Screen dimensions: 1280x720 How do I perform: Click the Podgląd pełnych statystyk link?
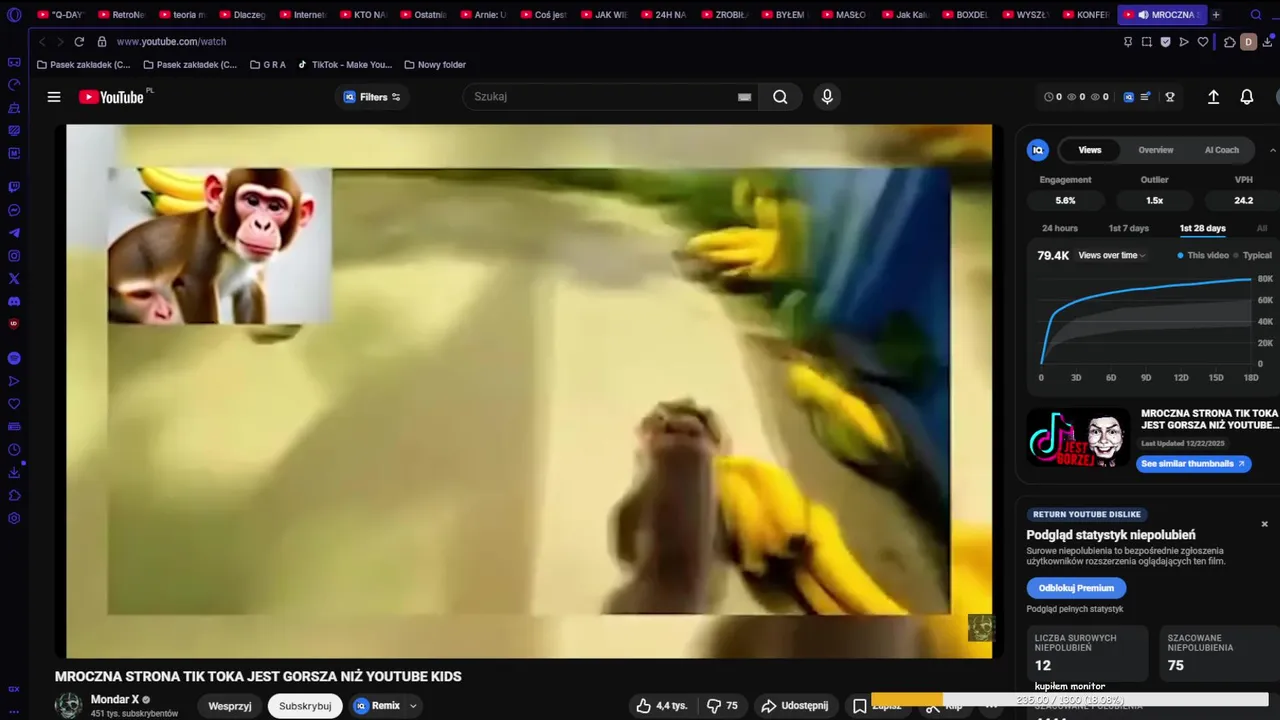[x=1074, y=609]
